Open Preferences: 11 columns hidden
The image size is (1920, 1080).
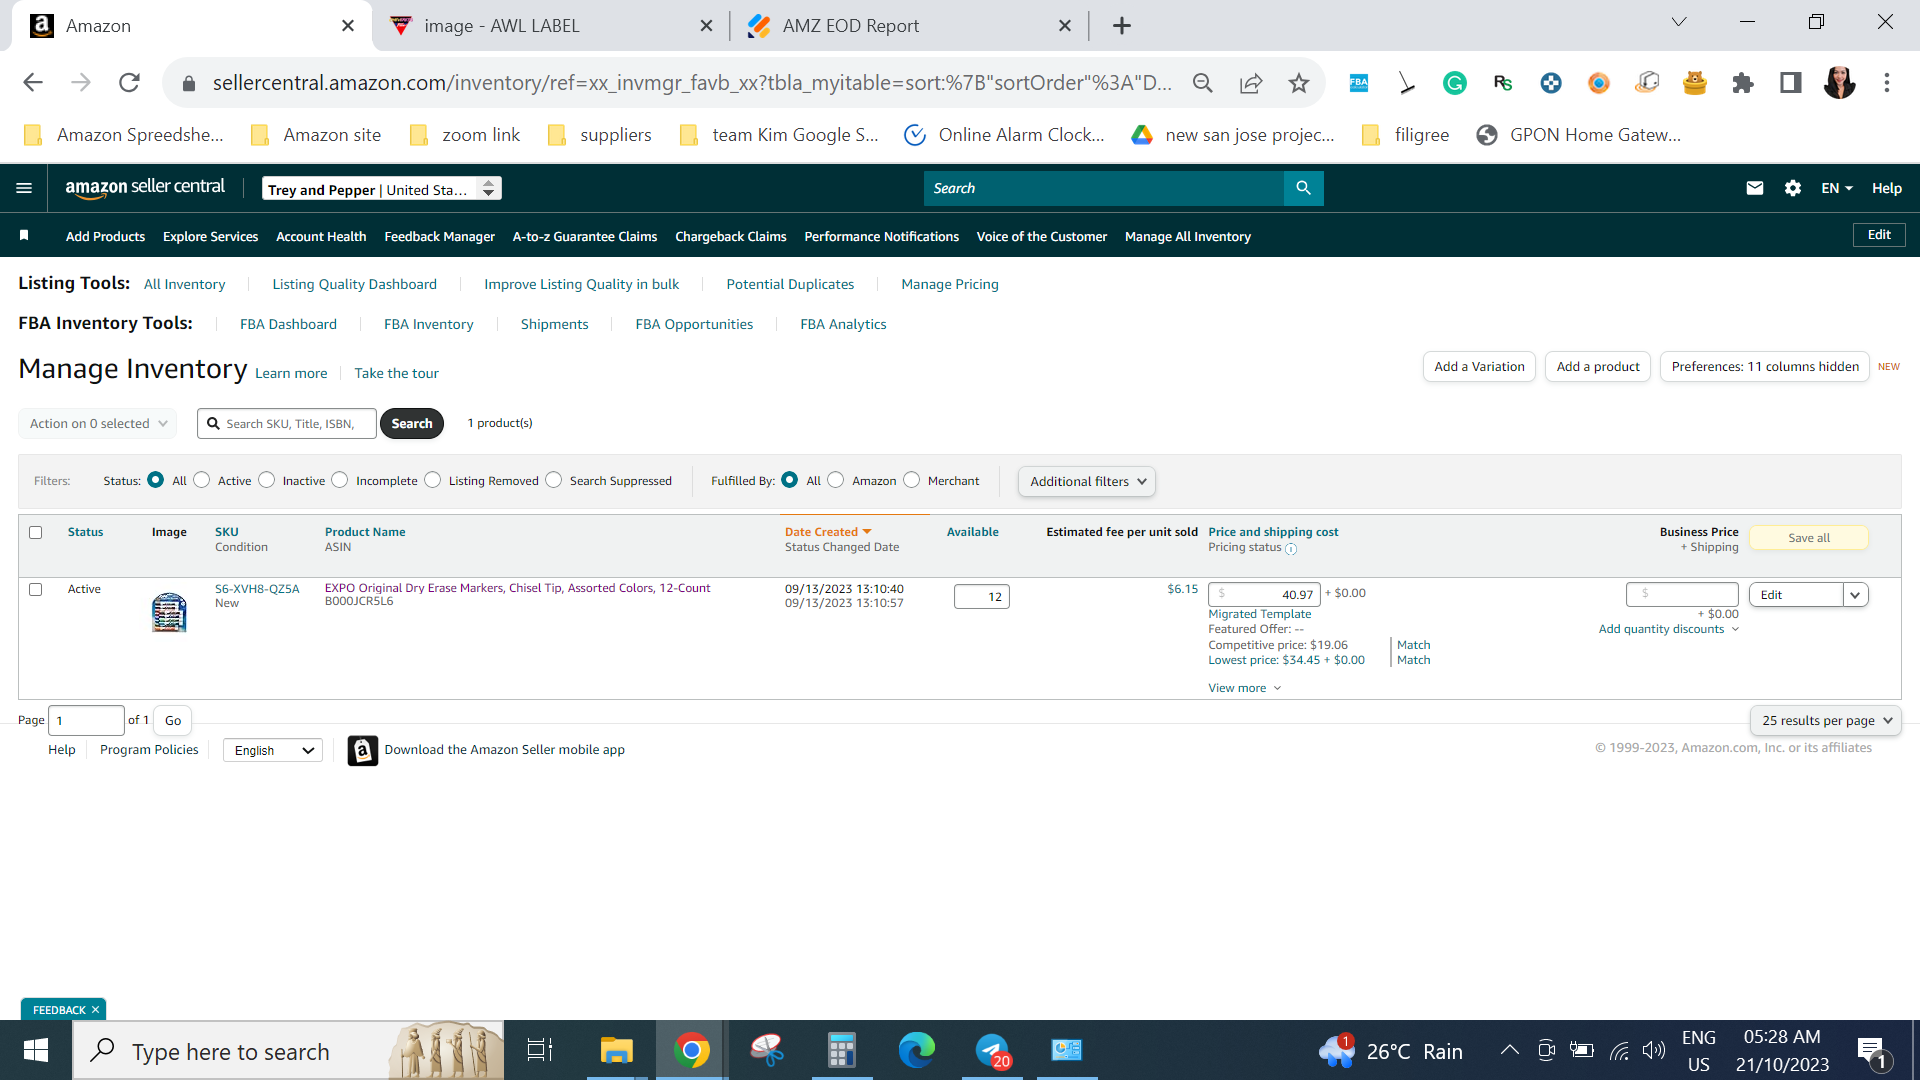pyautogui.click(x=1765, y=367)
